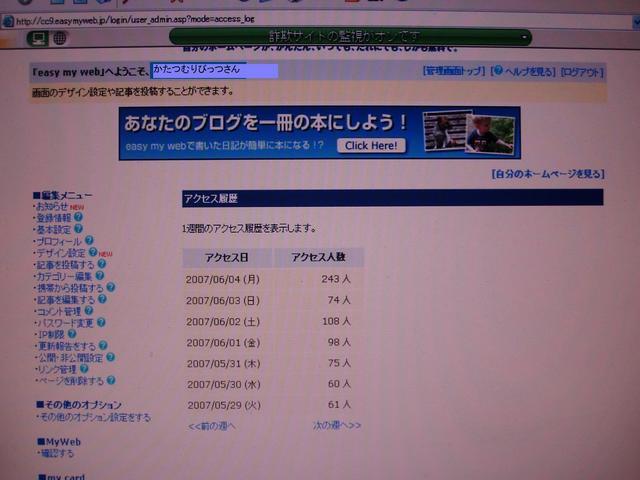The image size is (640, 480).
Task: Click help icon next to 記事を投稿する
Action: pos(101,265)
